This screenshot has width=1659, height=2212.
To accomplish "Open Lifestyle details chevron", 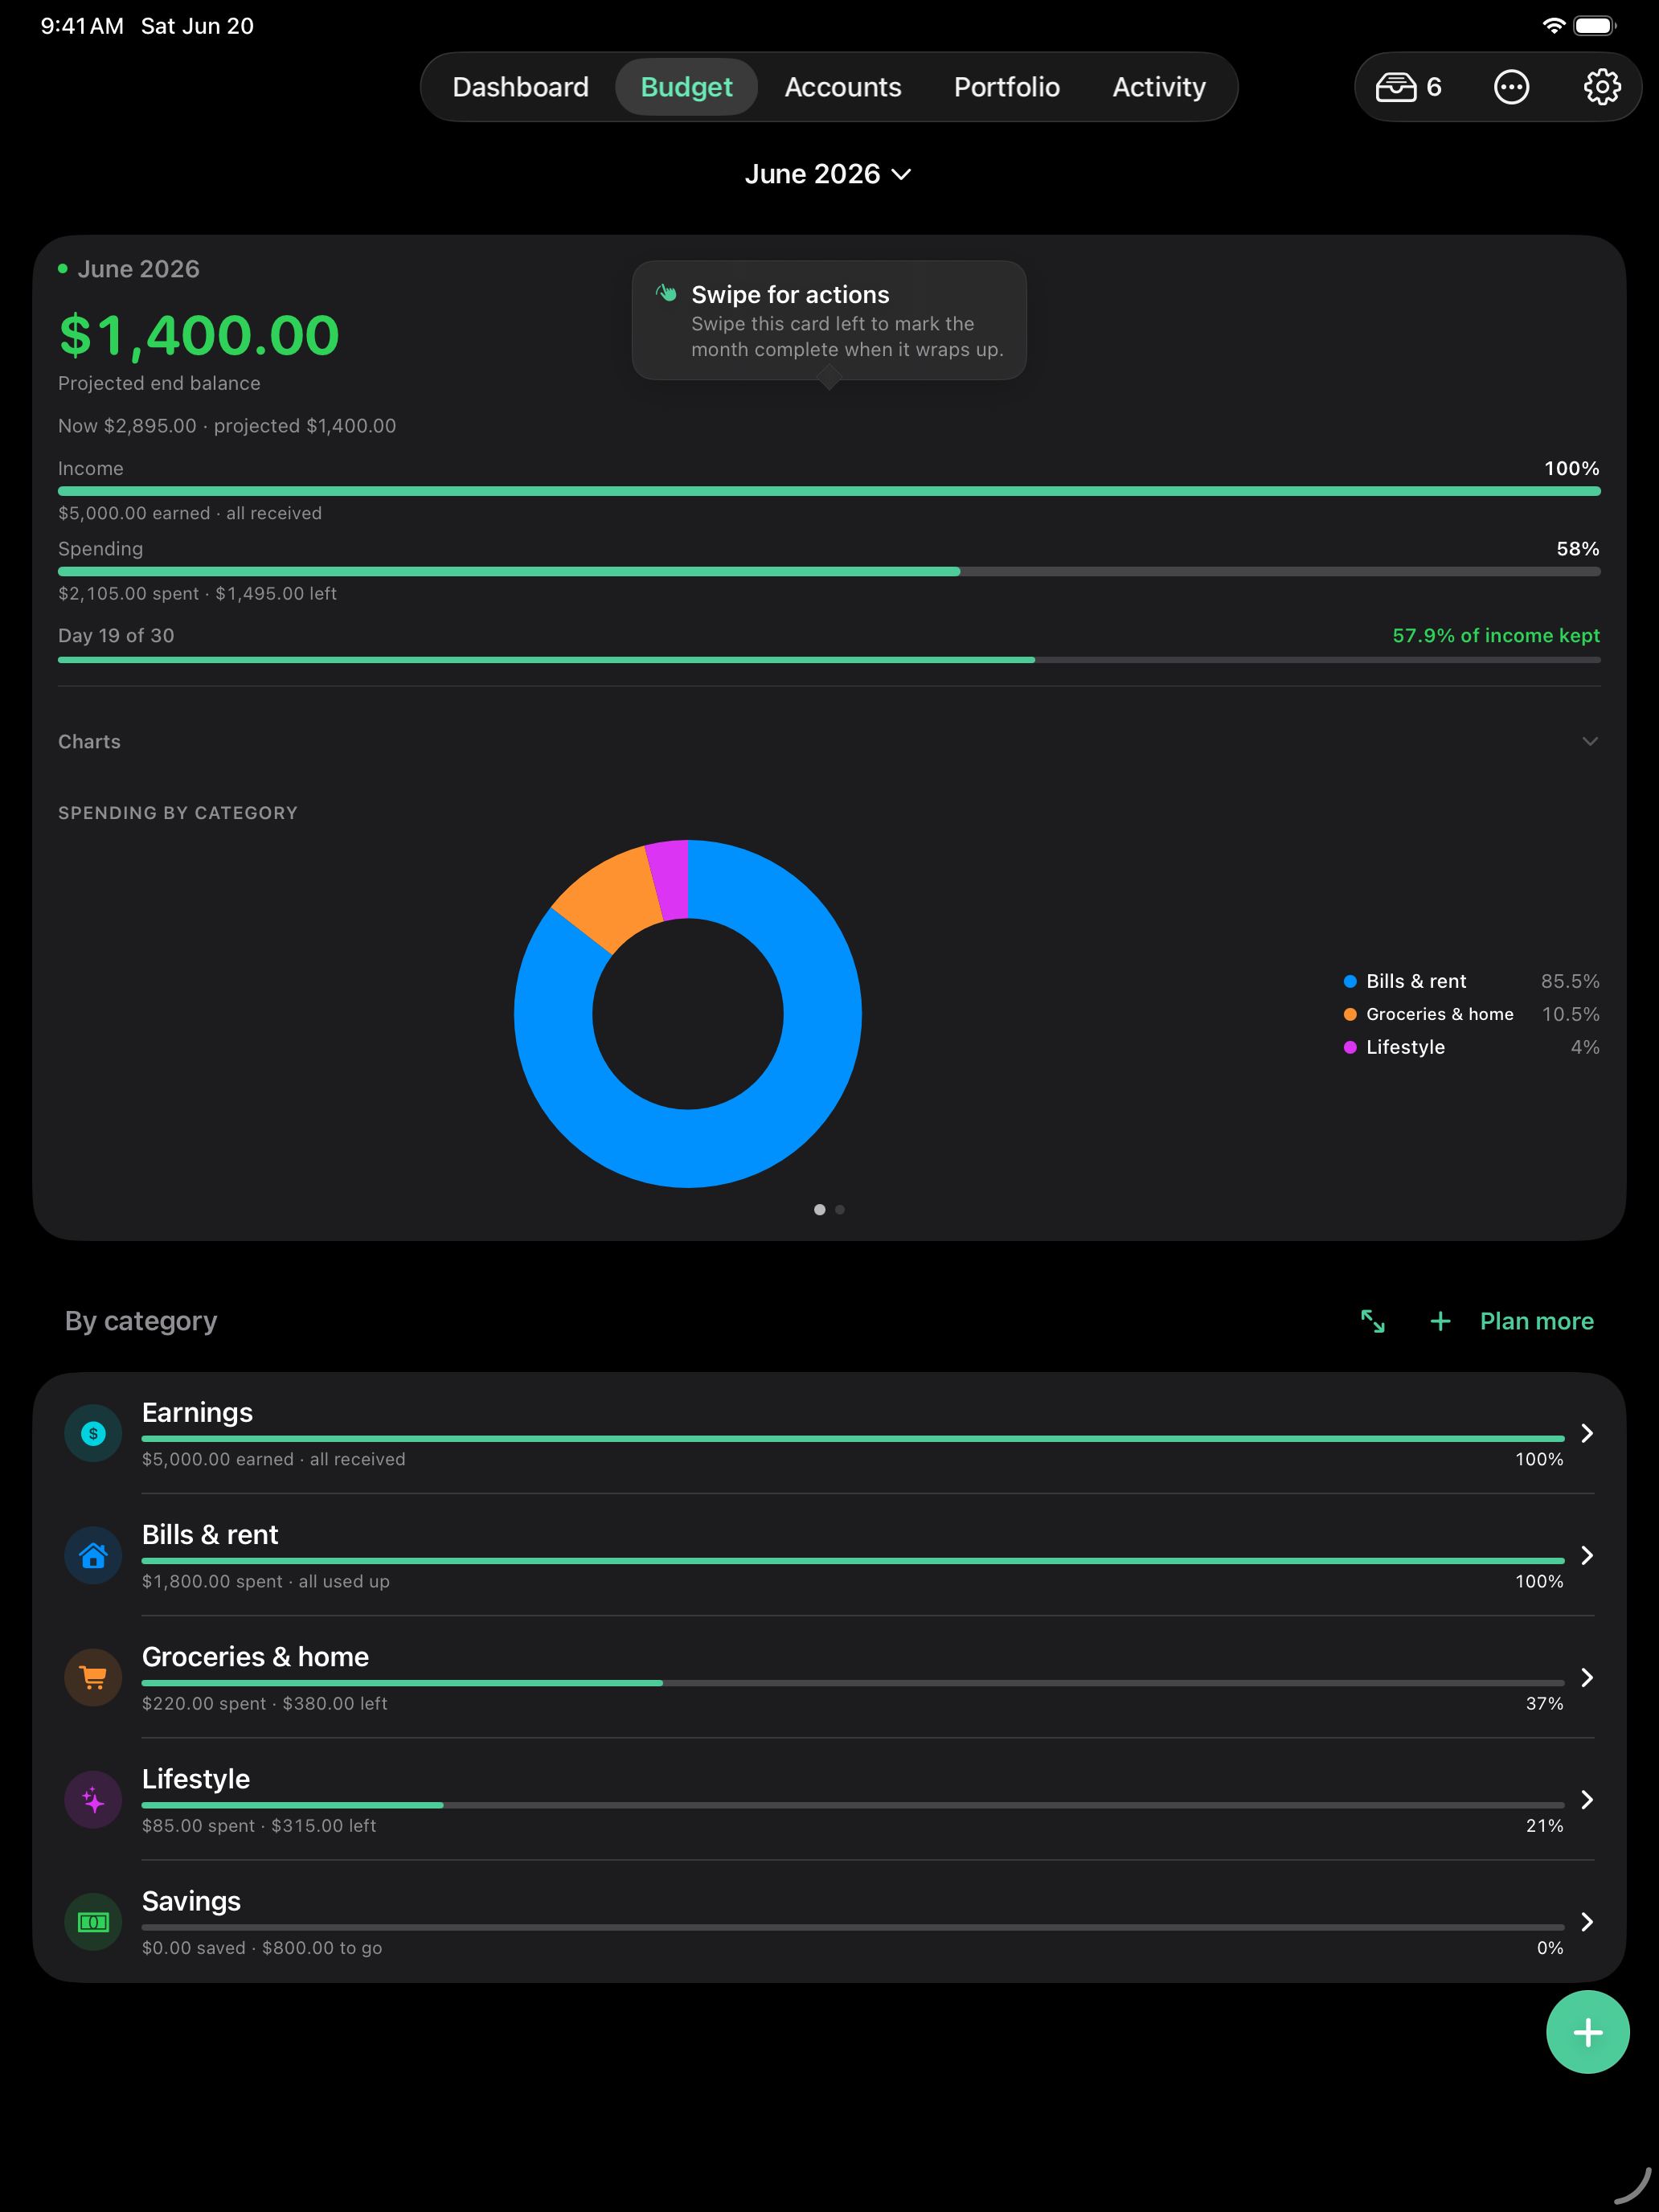I will tap(1587, 1800).
